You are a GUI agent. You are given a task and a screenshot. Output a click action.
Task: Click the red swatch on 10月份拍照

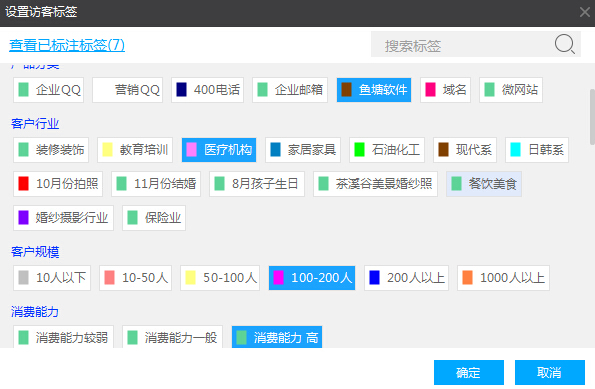tap(24, 184)
